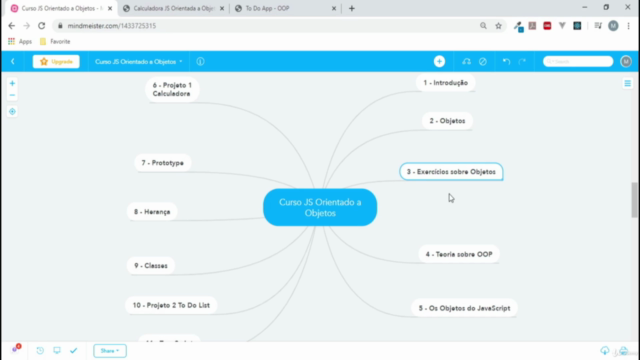Screen dimensions: 640x360
Task: Go forward in browser
Action: (x=27, y=26)
